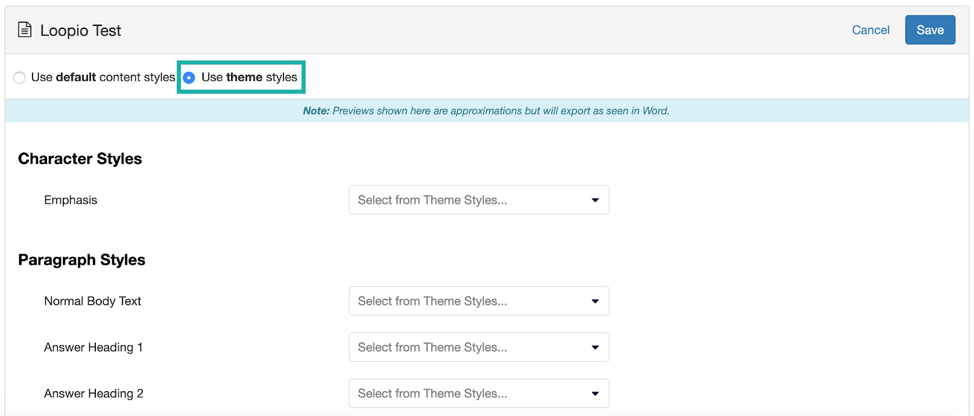Screen dimensions: 974x416
Task: Click the Normal Body Text label
Action: pyautogui.click(x=93, y=301)
